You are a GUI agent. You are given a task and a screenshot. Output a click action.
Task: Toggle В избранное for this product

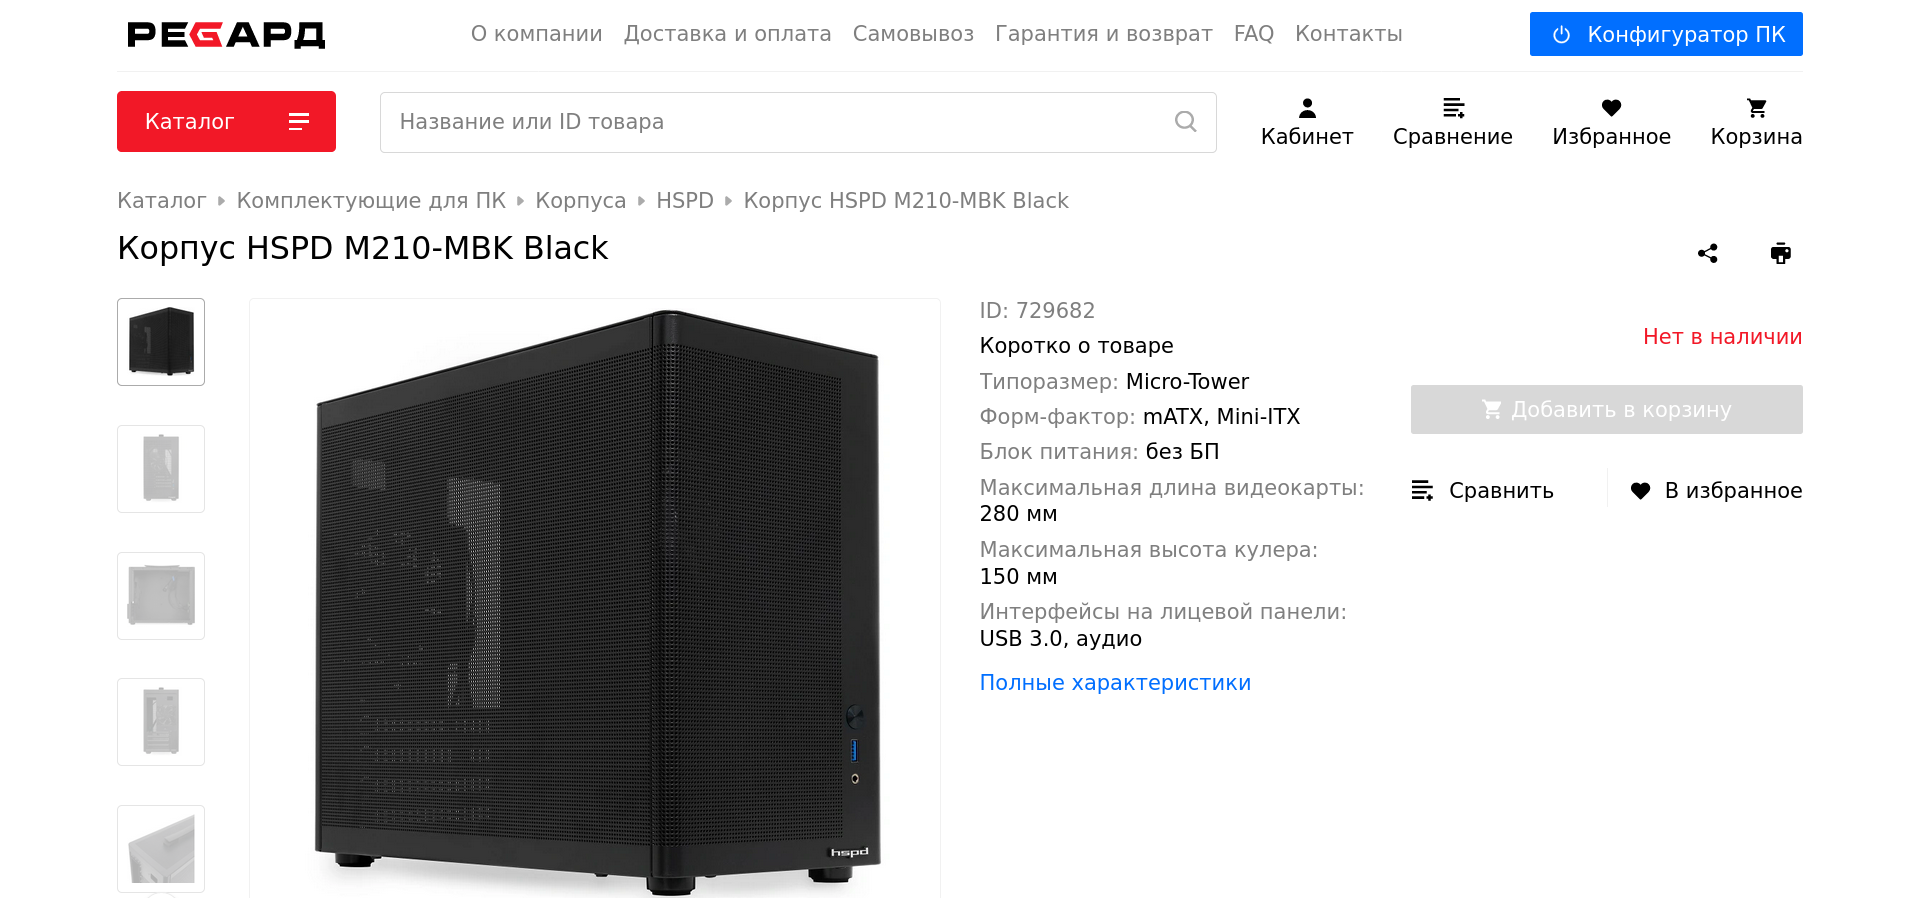(1716, 490)
